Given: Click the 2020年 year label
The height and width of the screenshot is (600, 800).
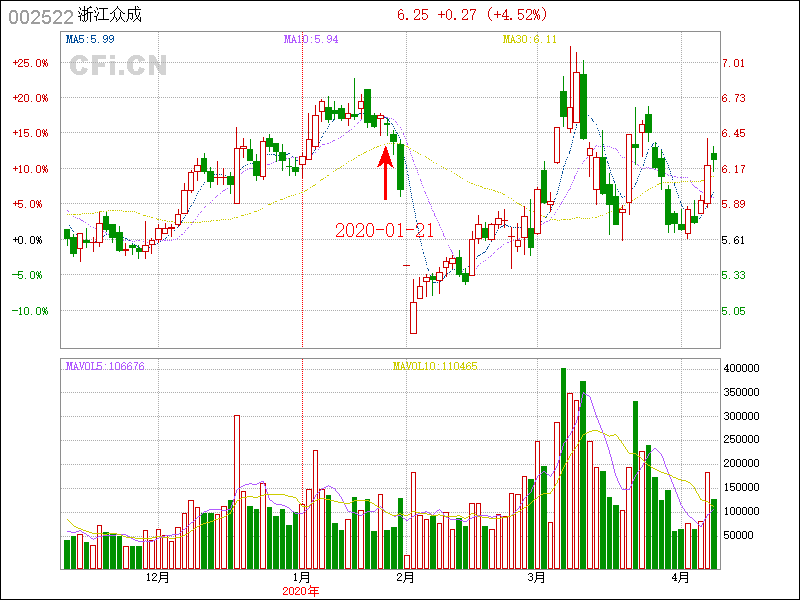Looking at the screenshot, I should click(301, 591).
